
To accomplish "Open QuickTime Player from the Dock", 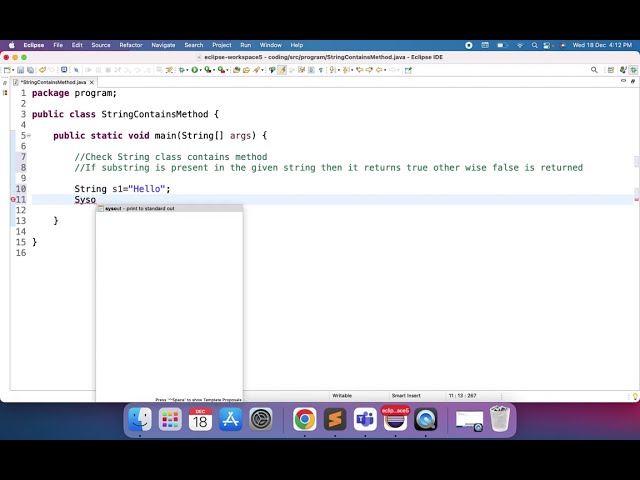I will (425, 419).
